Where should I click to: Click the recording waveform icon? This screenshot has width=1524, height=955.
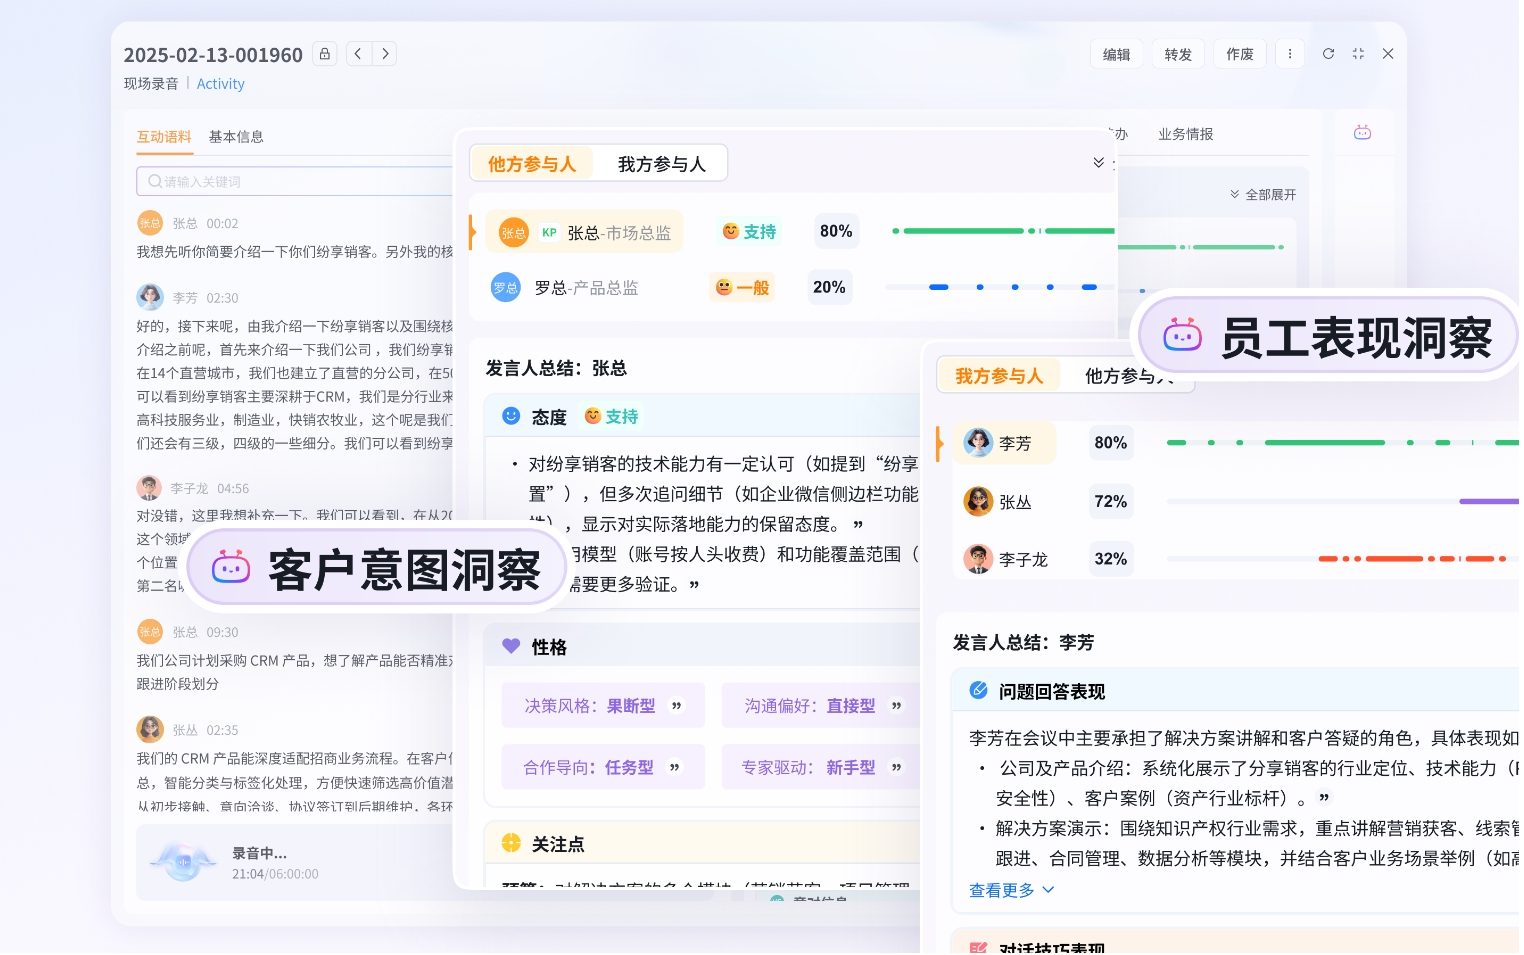coord(183,861)
